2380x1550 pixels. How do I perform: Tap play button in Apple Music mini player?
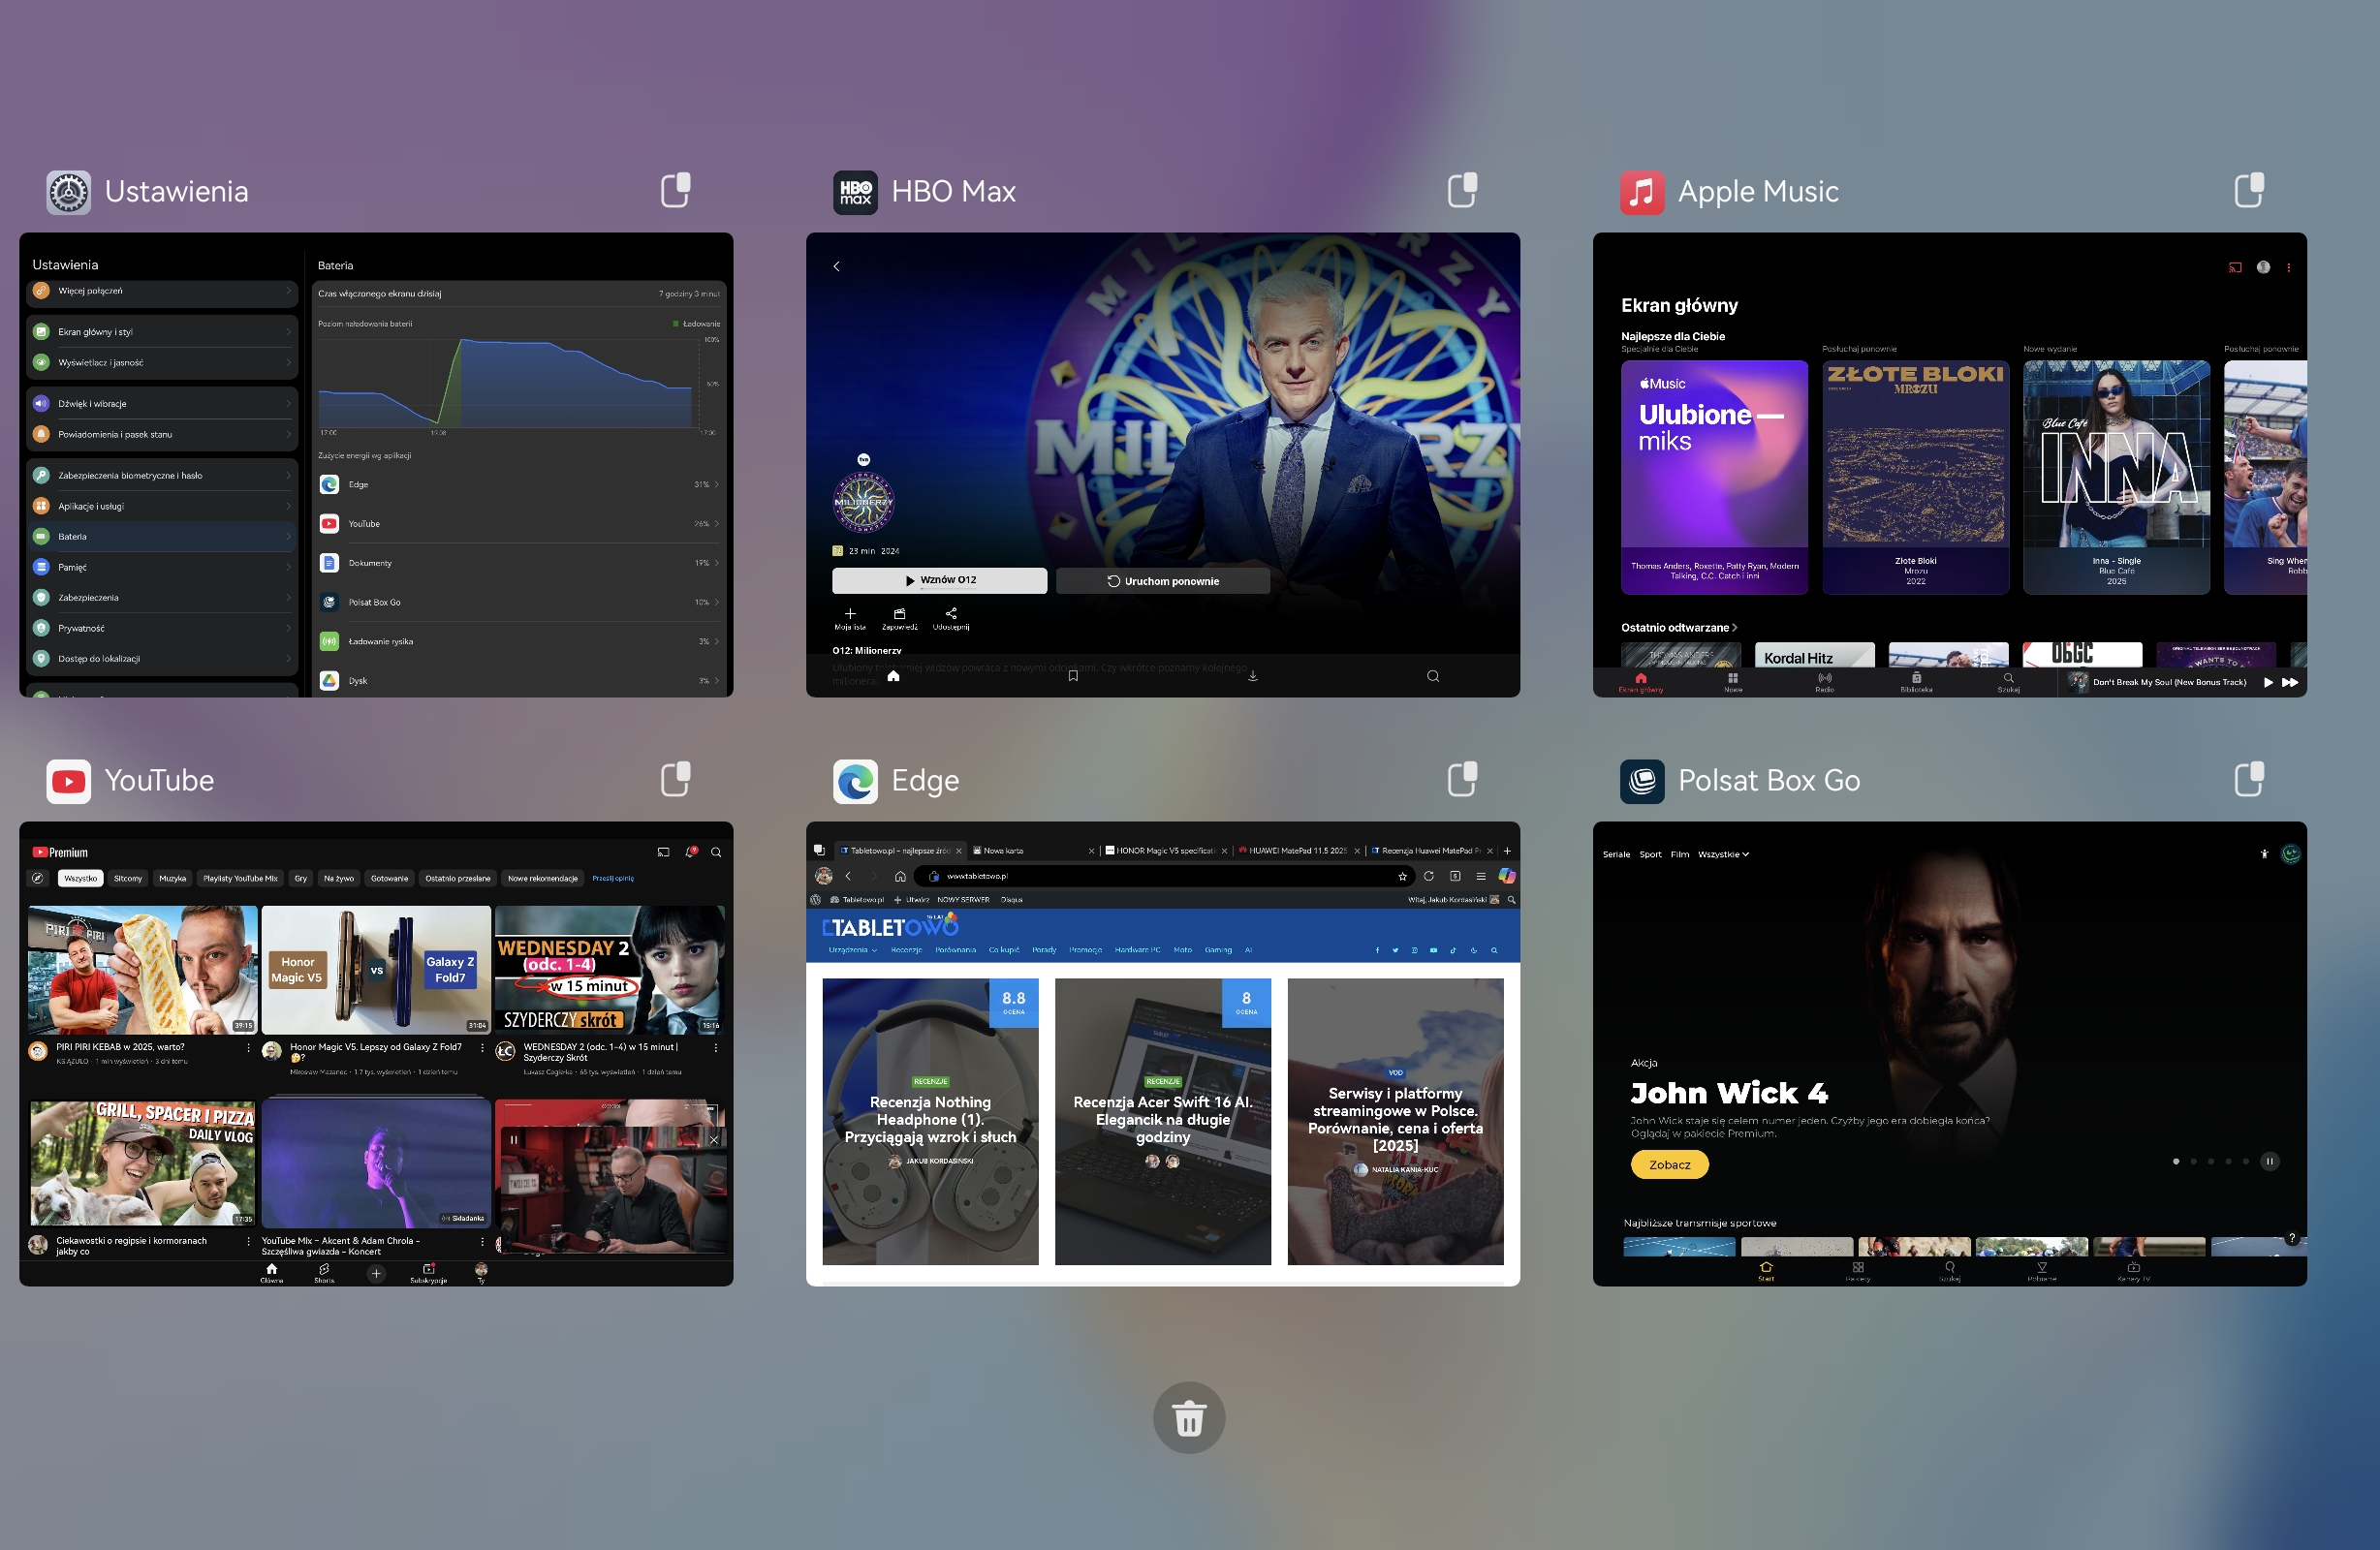(2268, 682)
